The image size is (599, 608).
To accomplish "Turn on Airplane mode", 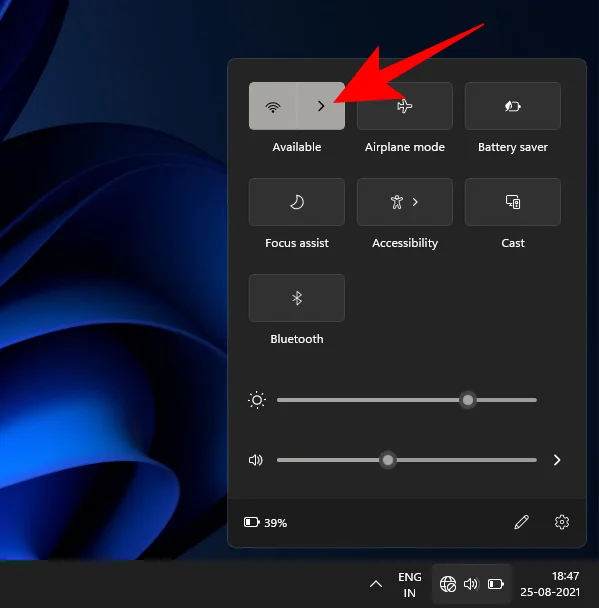I will 405,106.
